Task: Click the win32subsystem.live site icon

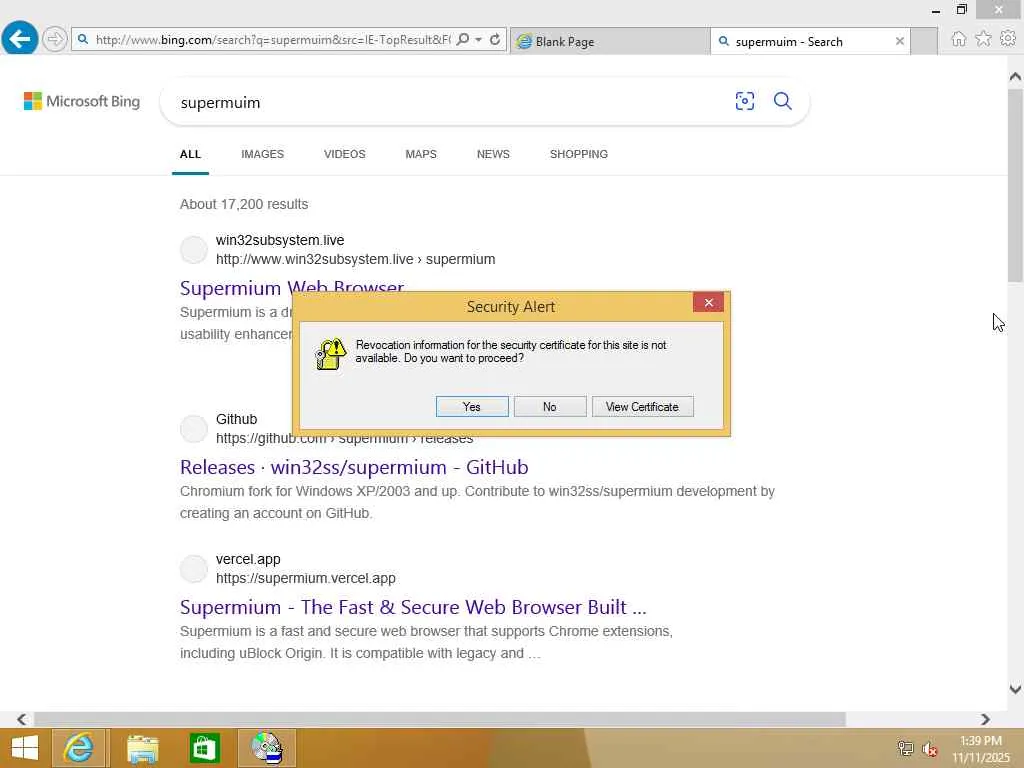Action: click(x=193, y=249)
